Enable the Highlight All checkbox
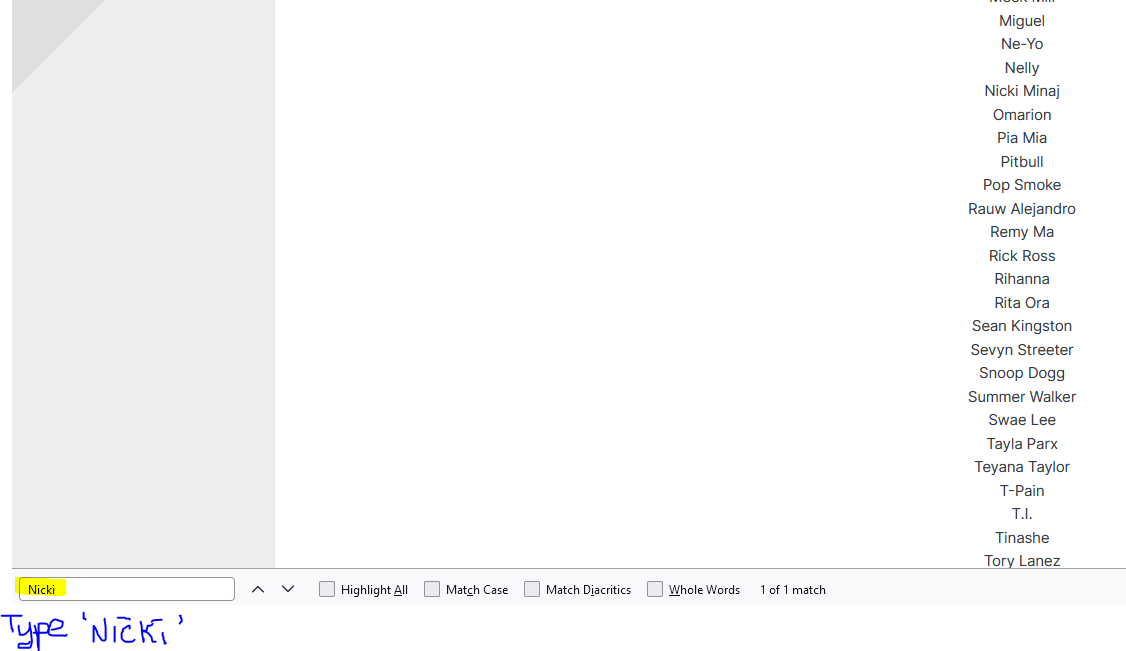The image size is (1126, 651). [327, 589]
